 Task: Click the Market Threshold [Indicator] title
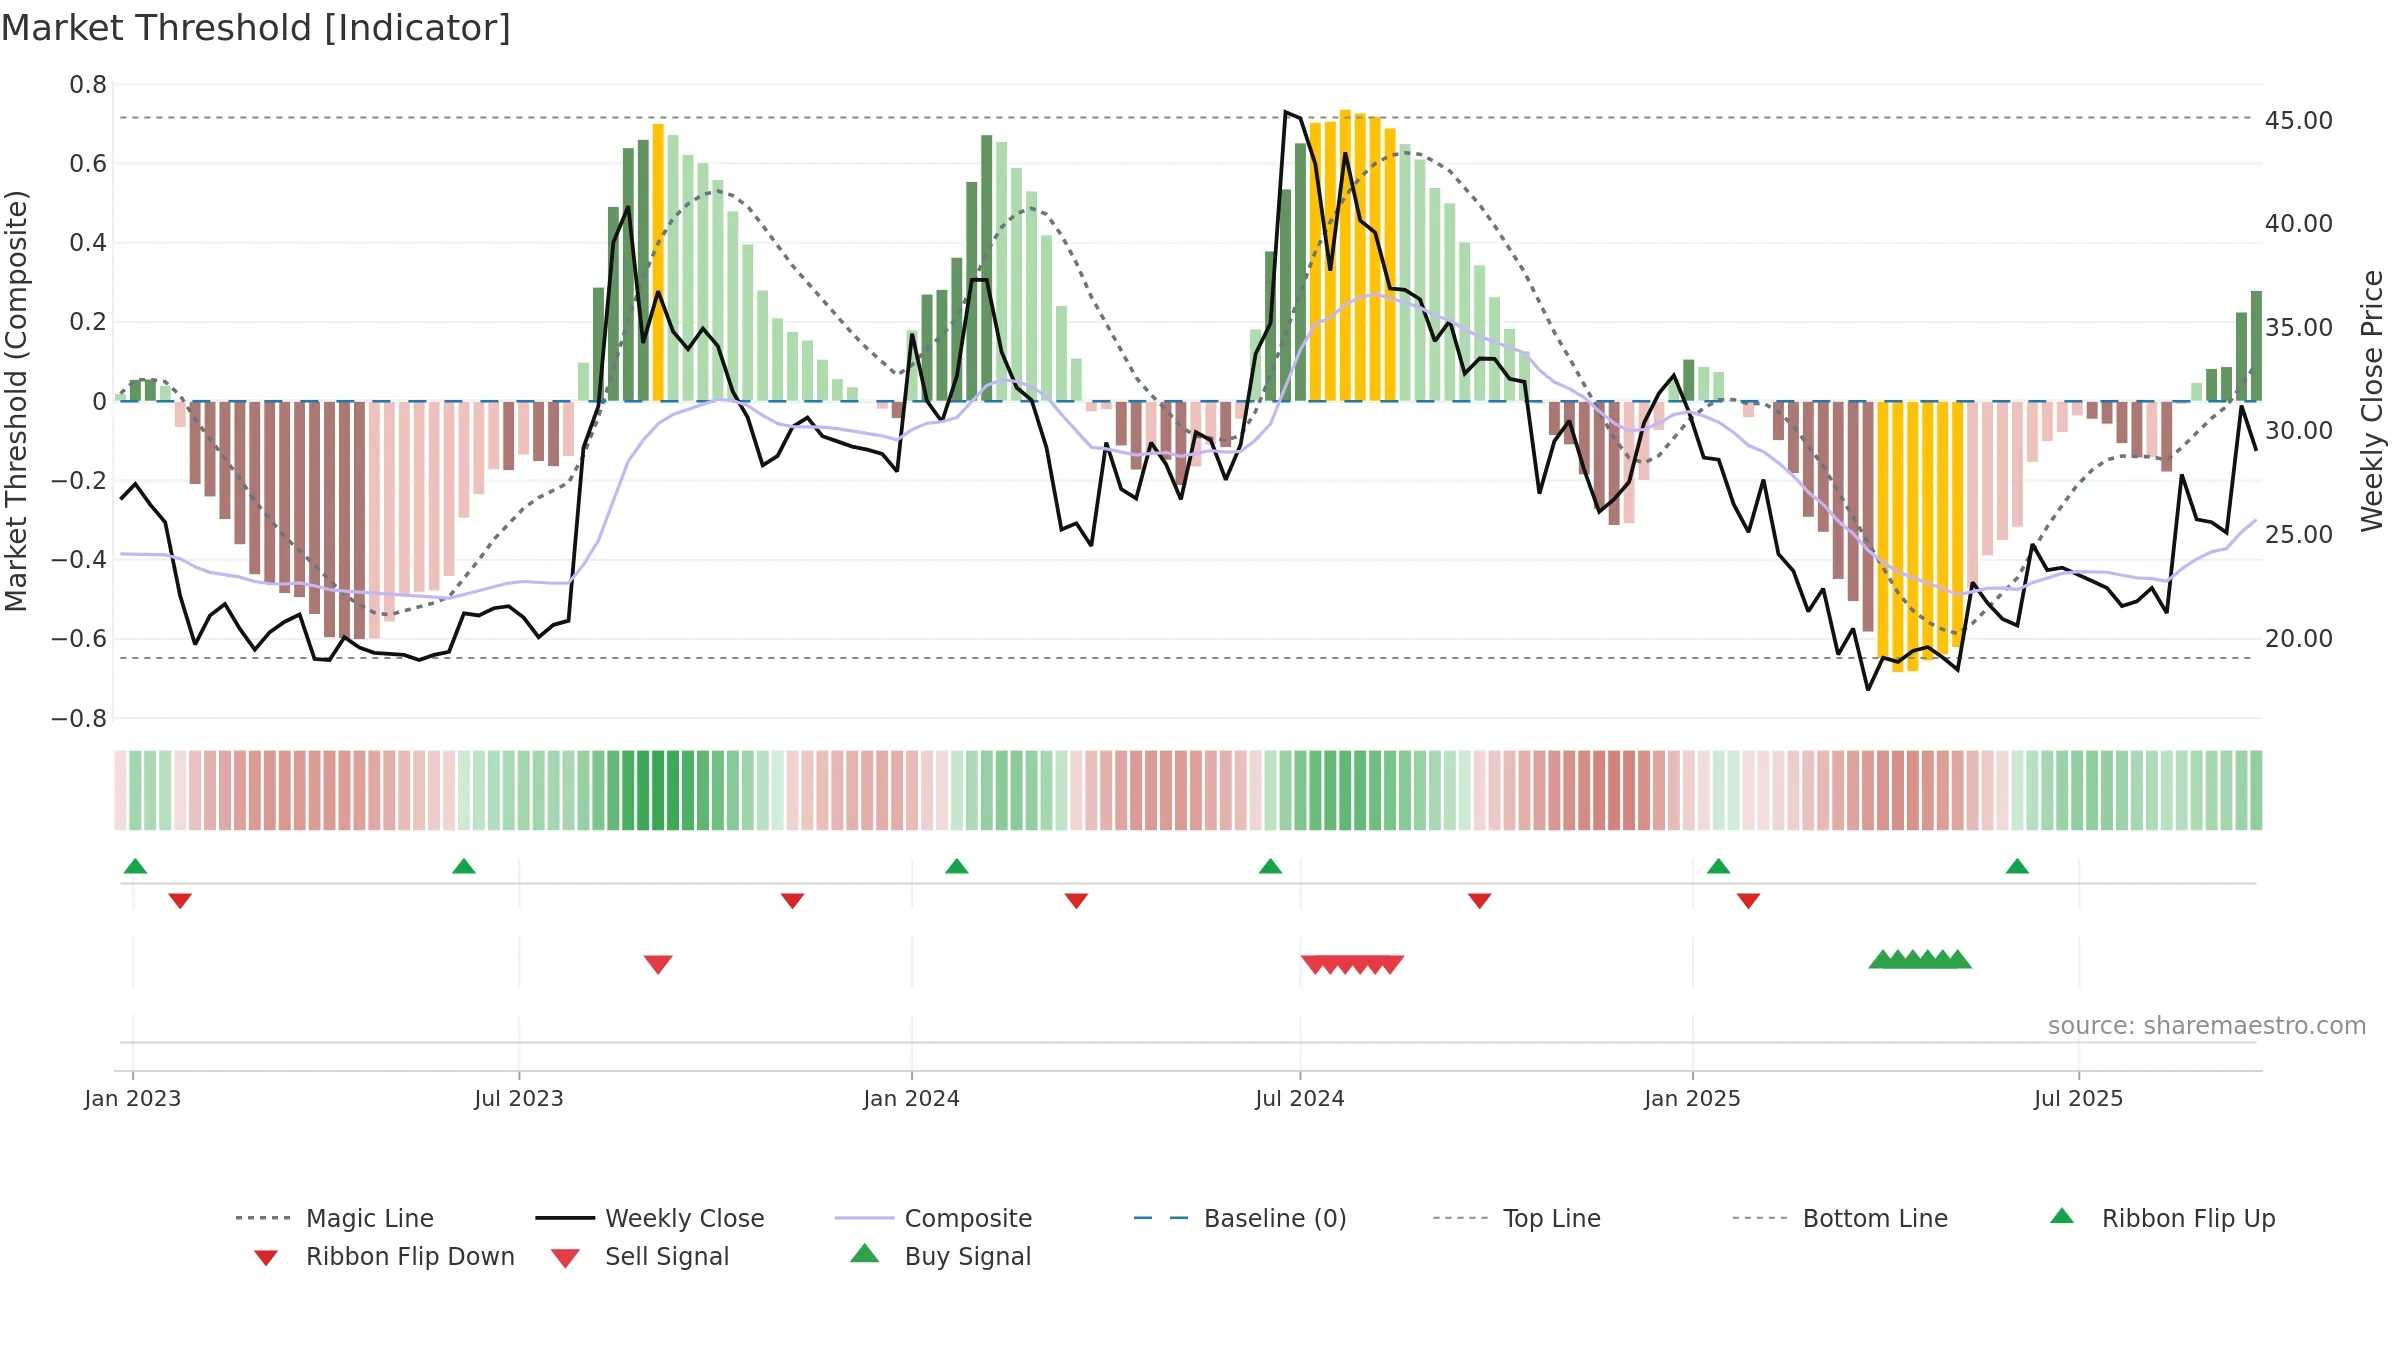point(256,28)
